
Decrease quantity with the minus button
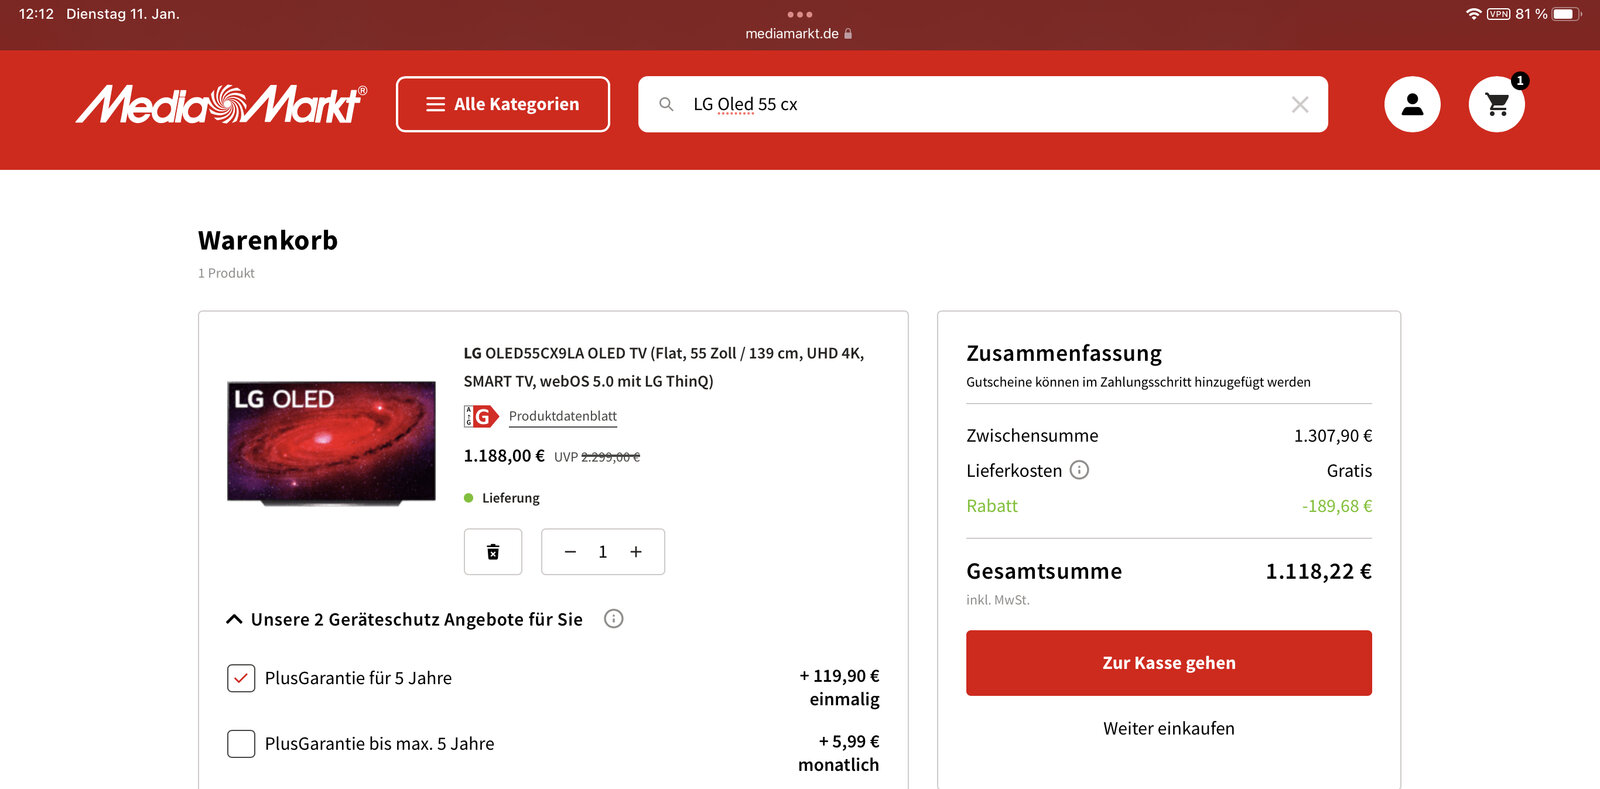coord(570,552)
